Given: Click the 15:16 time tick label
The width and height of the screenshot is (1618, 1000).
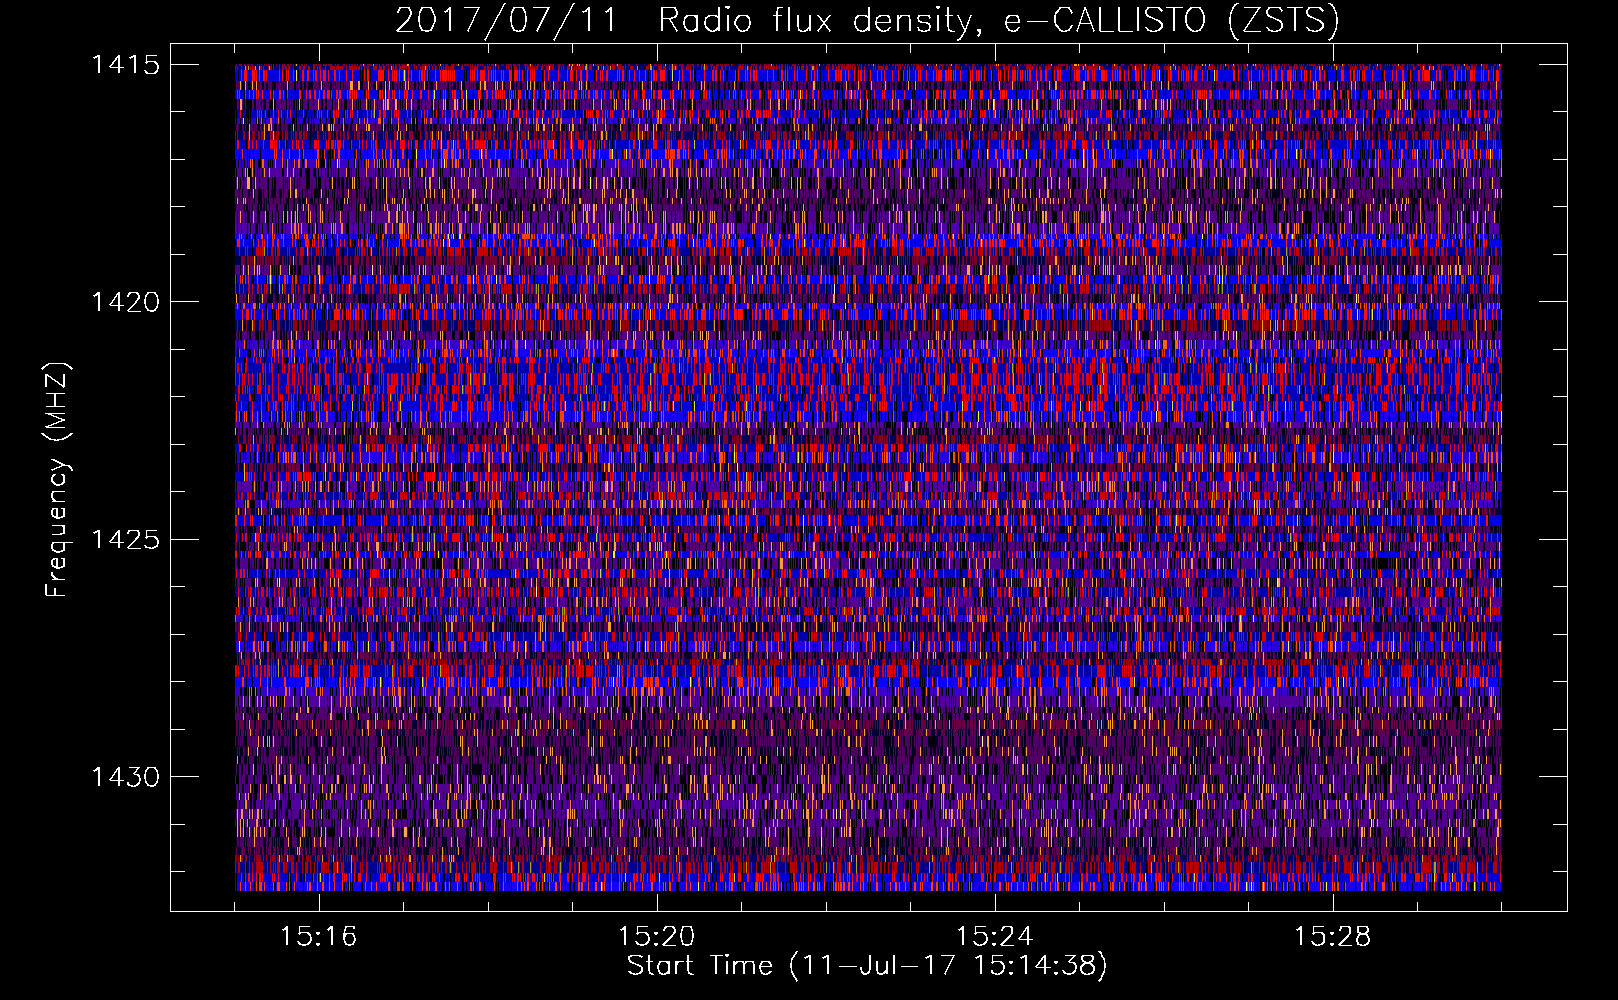Looking at the screenshot, I should 319,937.
